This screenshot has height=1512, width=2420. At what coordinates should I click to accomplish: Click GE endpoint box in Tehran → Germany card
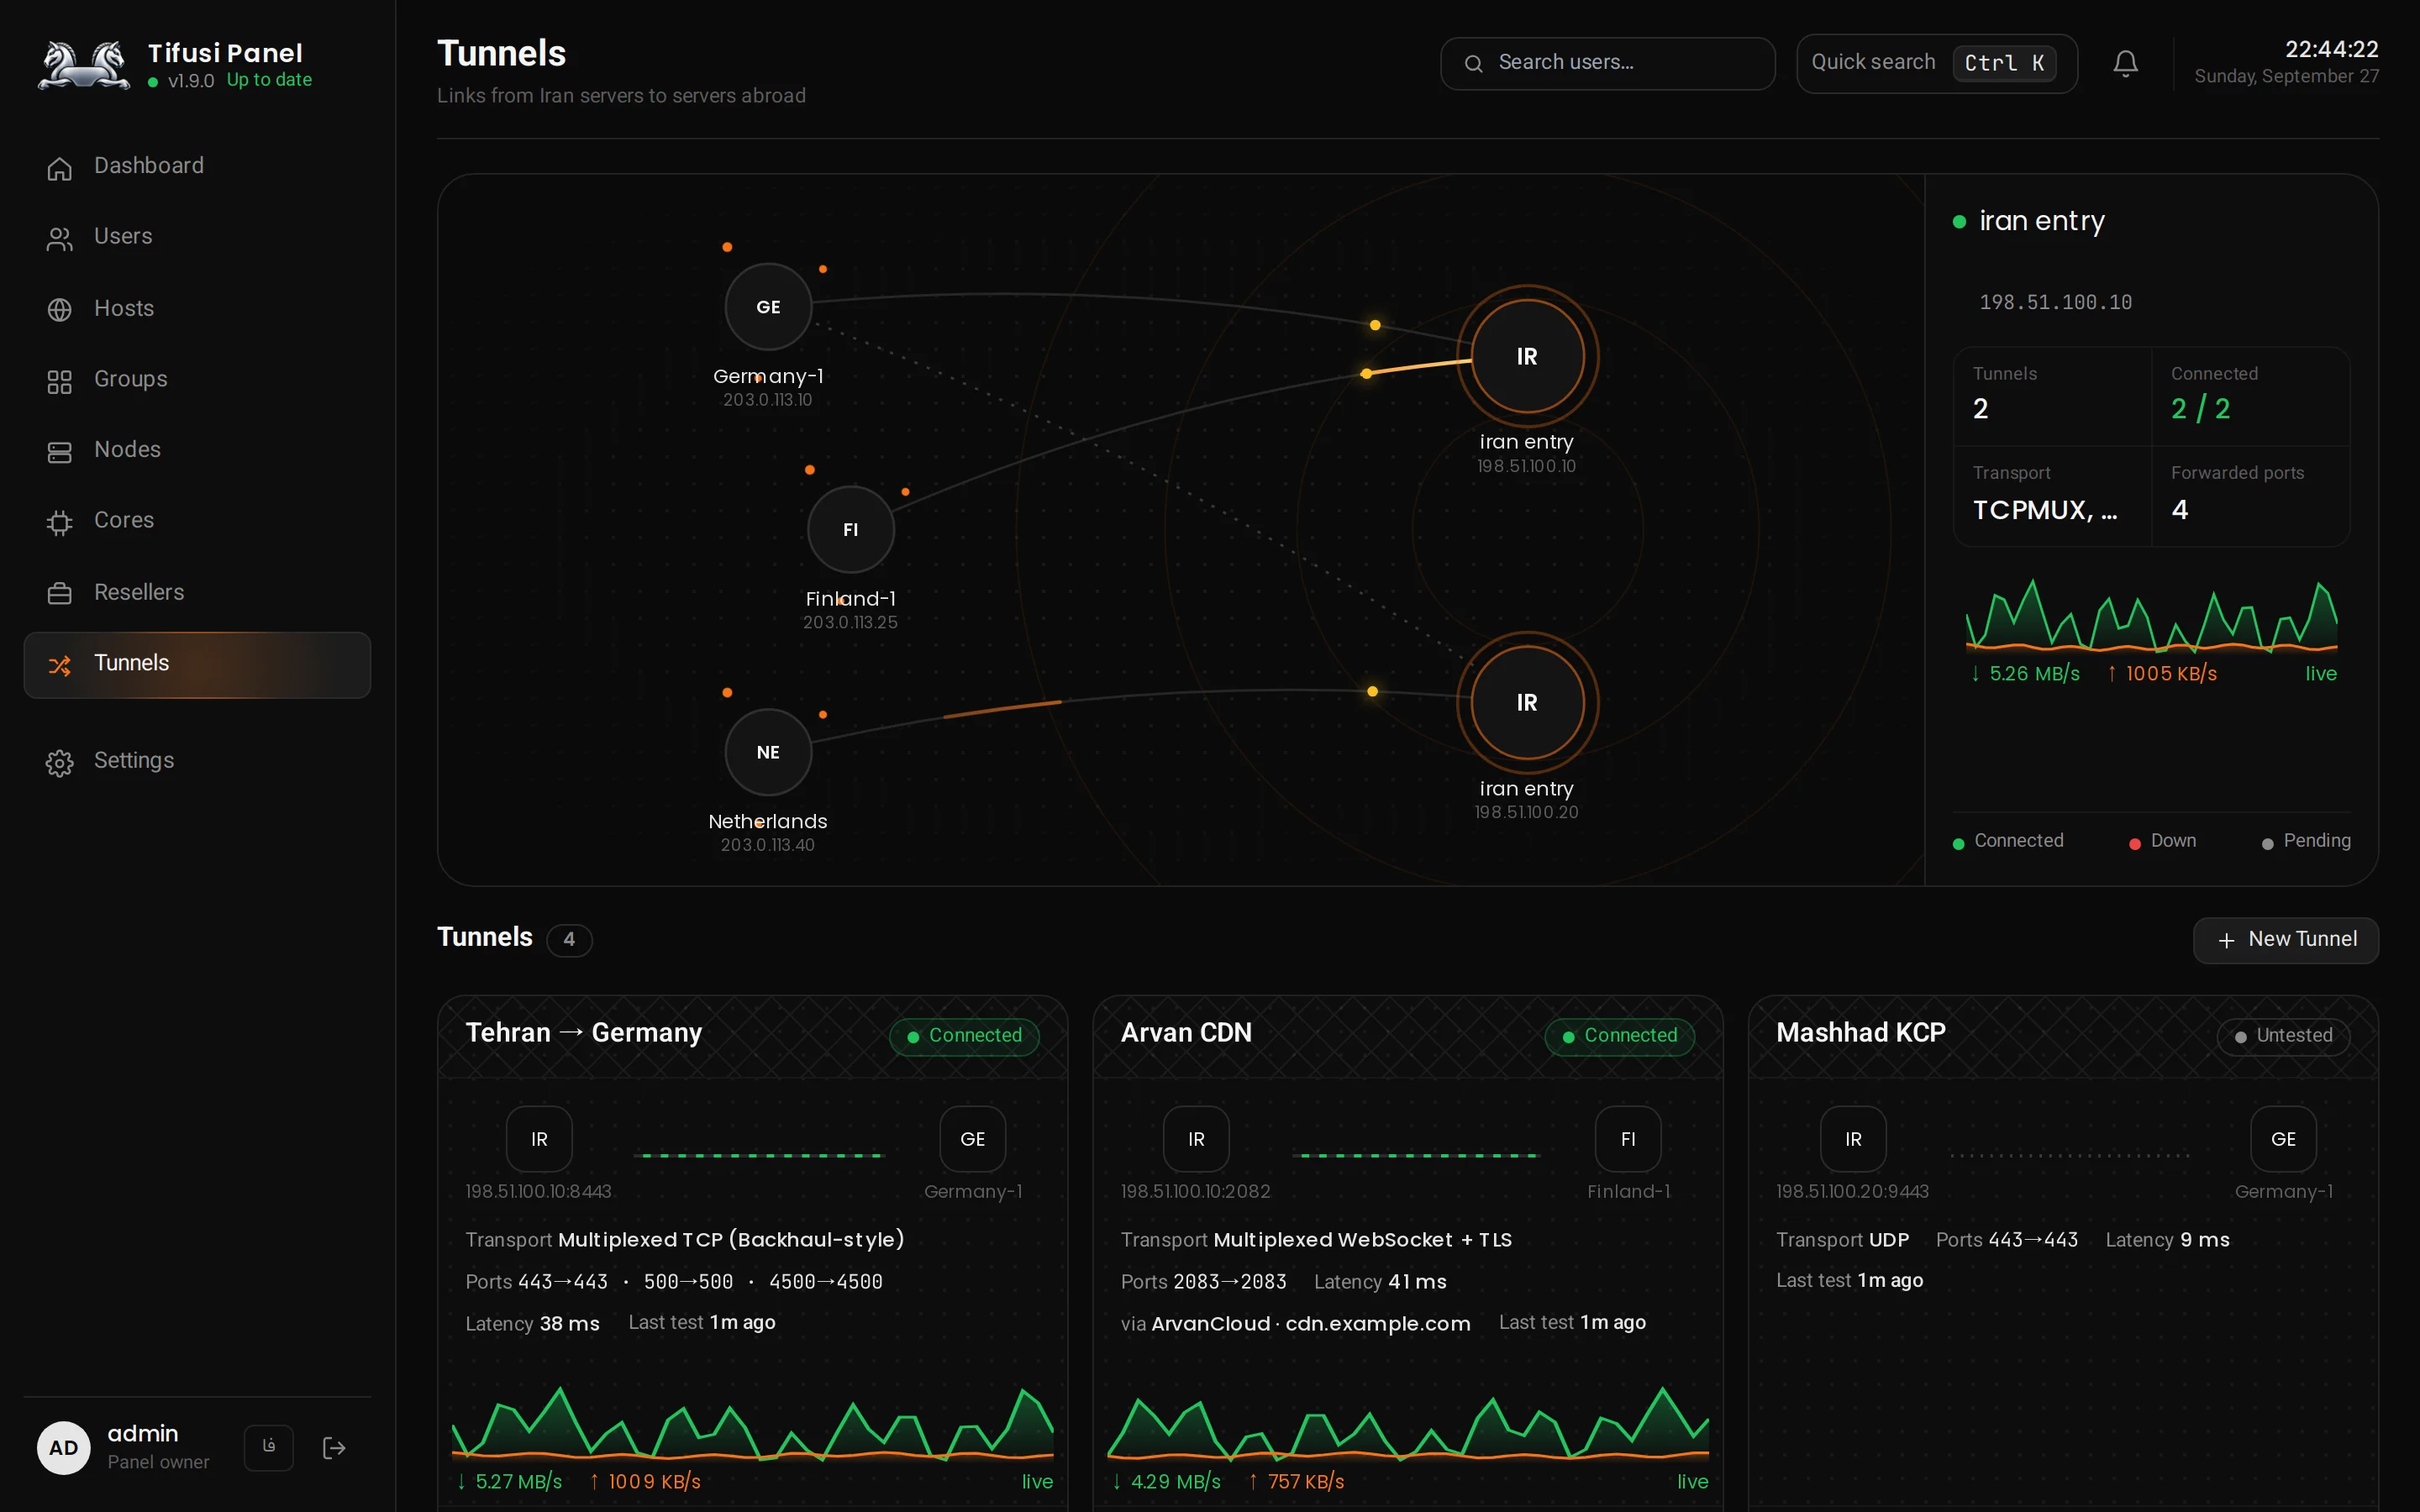click(972, 1139)
